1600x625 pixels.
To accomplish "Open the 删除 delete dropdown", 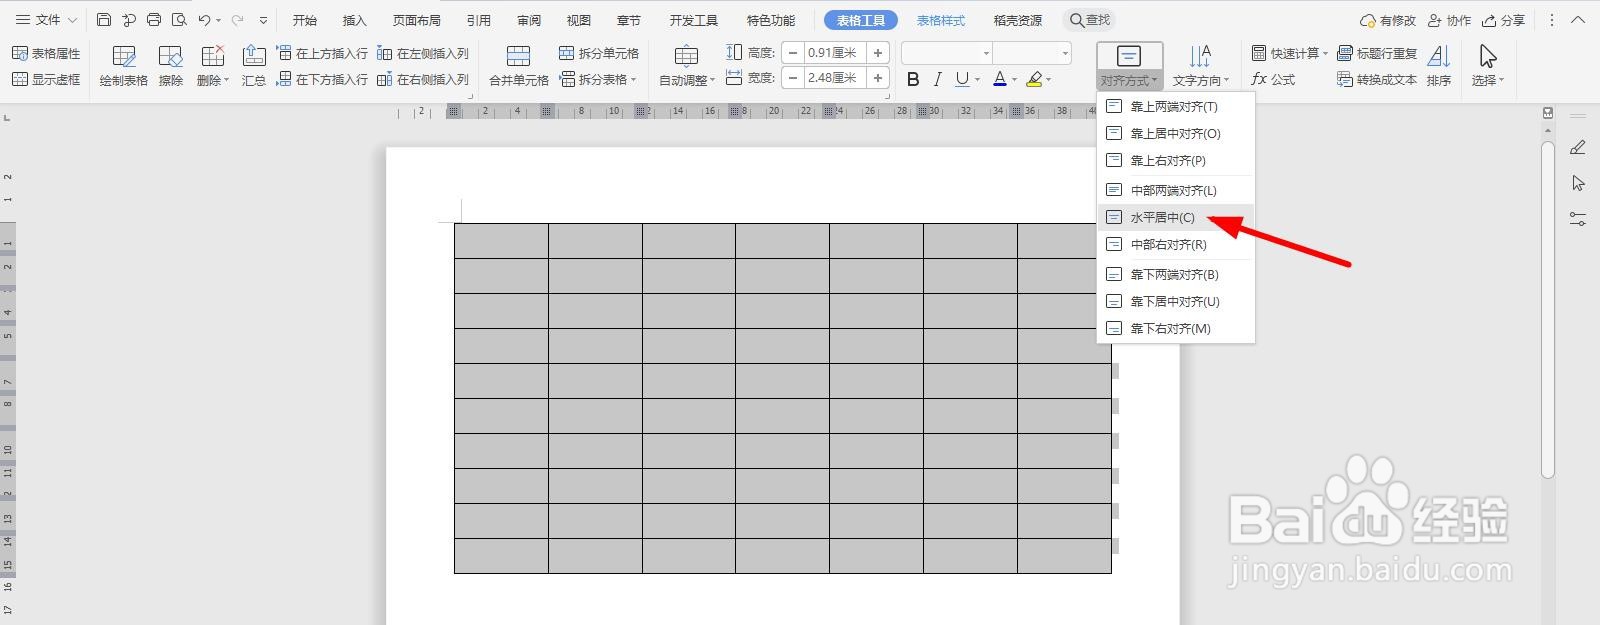I will pyautogui.click(x=213, y=66).
